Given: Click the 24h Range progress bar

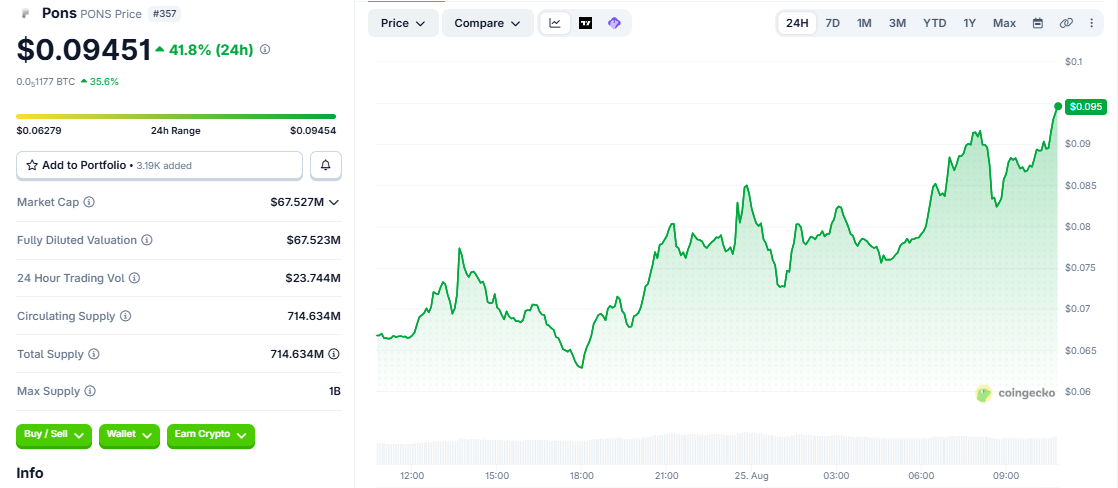Looking at the screenshot, I should 176,116.
